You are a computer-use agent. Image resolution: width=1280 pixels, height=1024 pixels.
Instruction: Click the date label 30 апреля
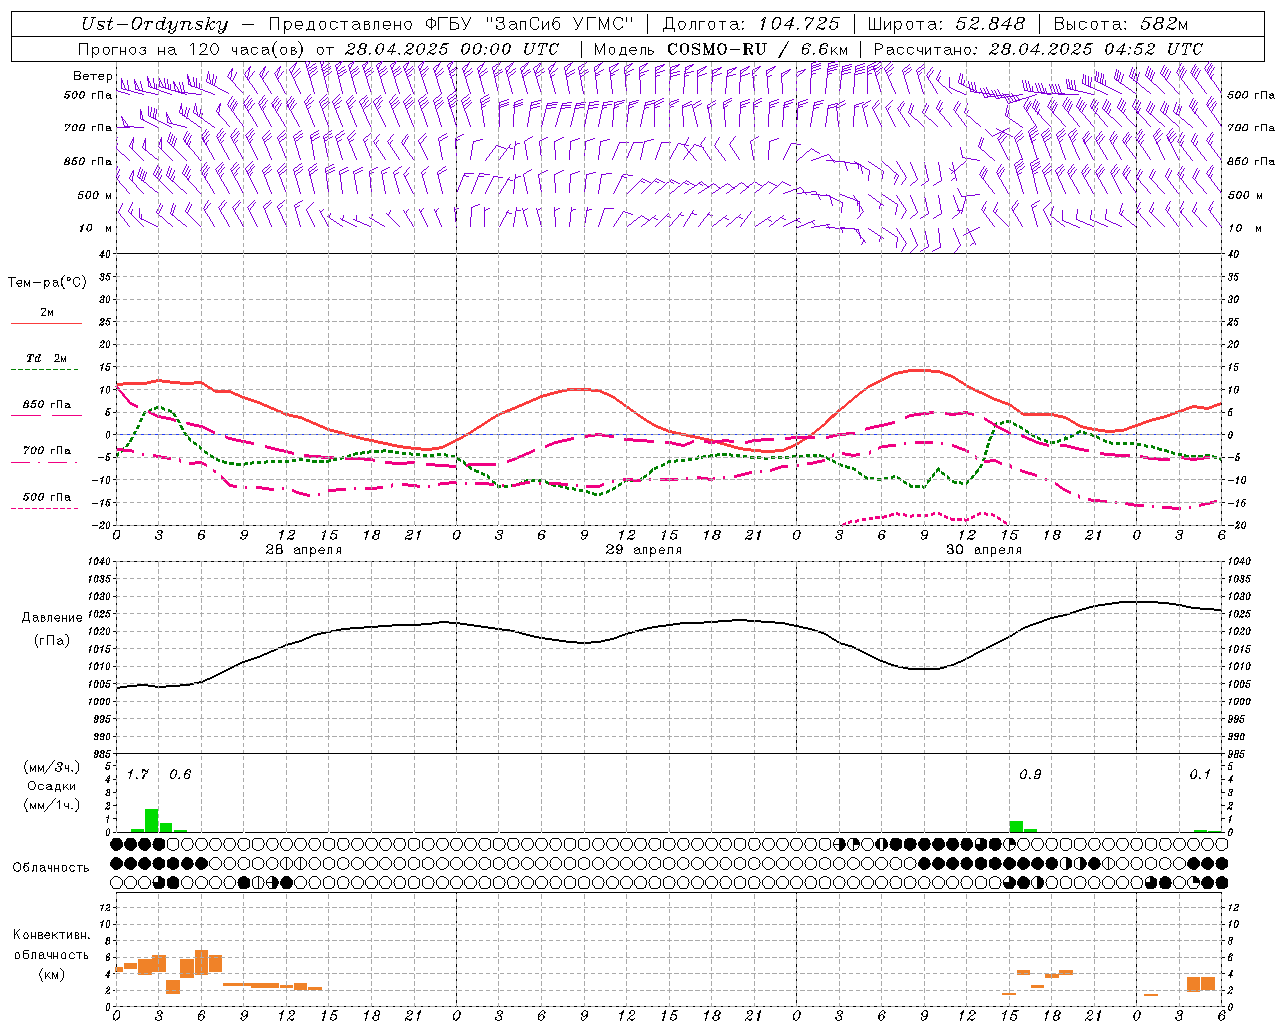tap(984, 550)
